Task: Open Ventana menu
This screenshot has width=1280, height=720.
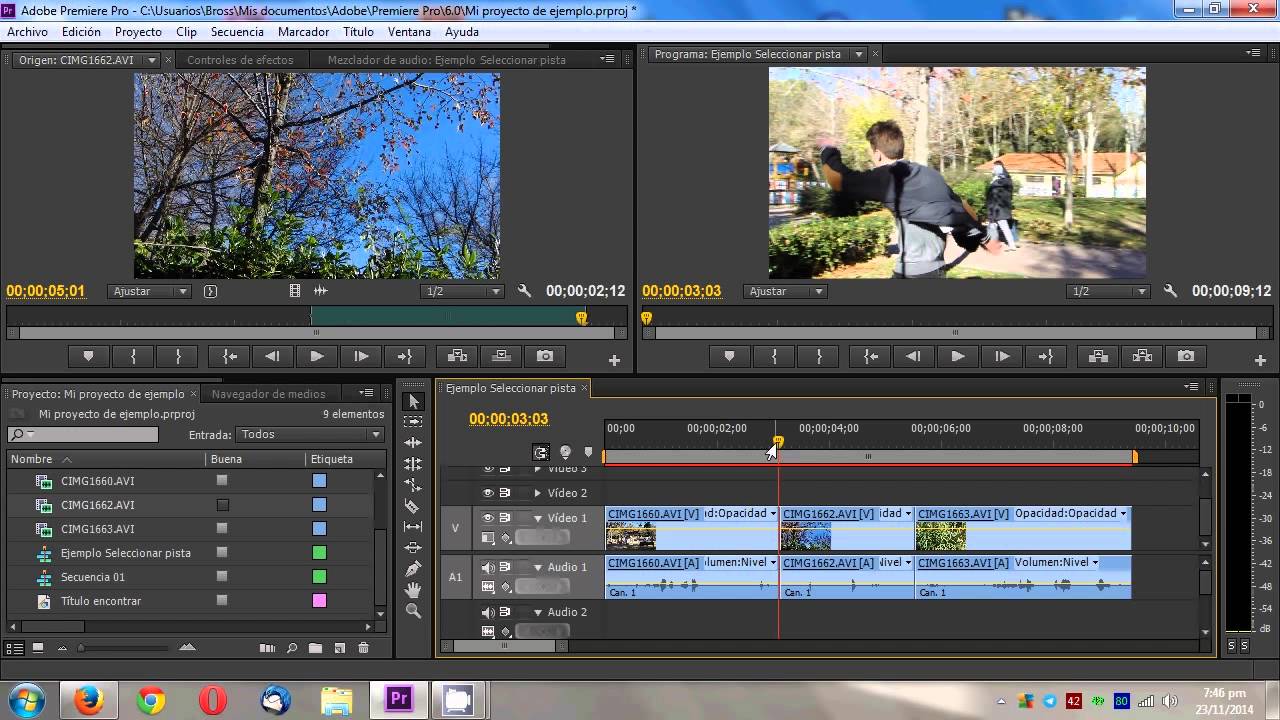Action: pos(409,32)
